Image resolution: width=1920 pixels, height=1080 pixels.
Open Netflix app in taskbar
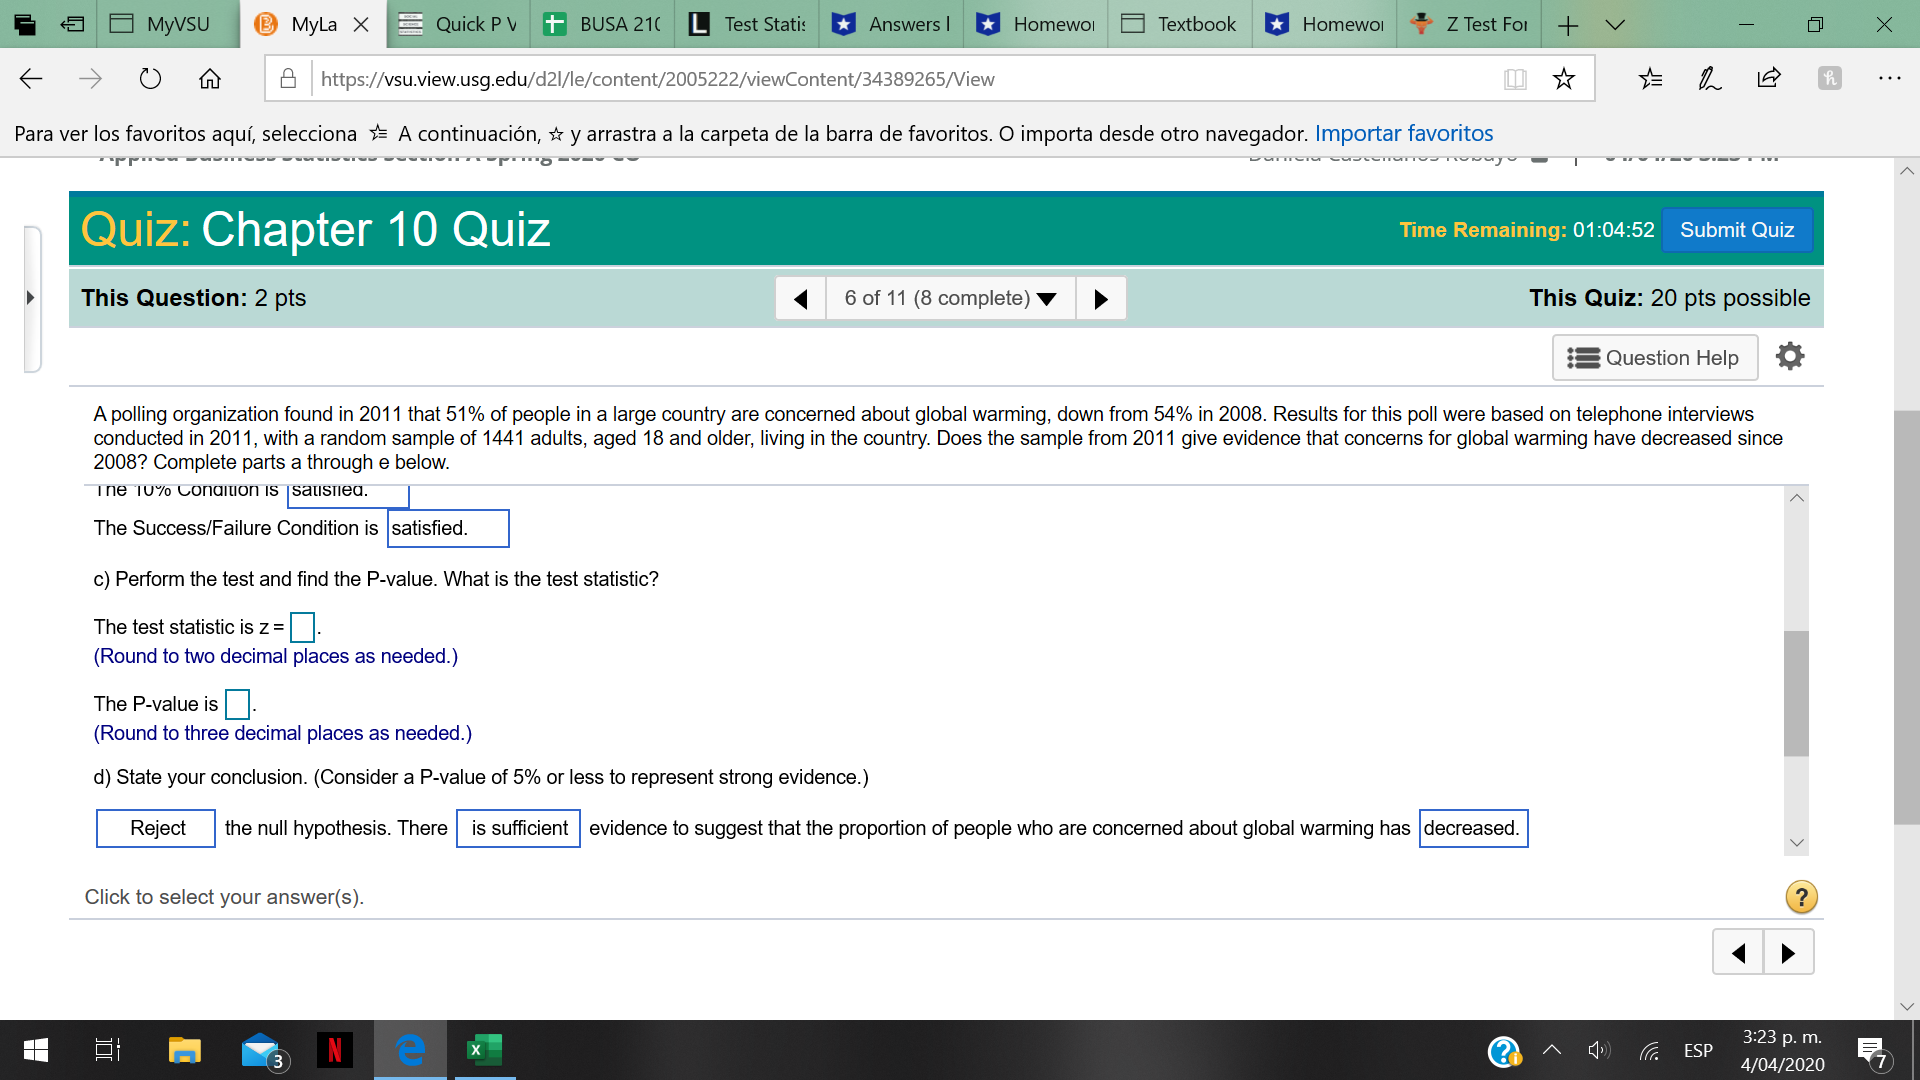tap(334, 1050)
